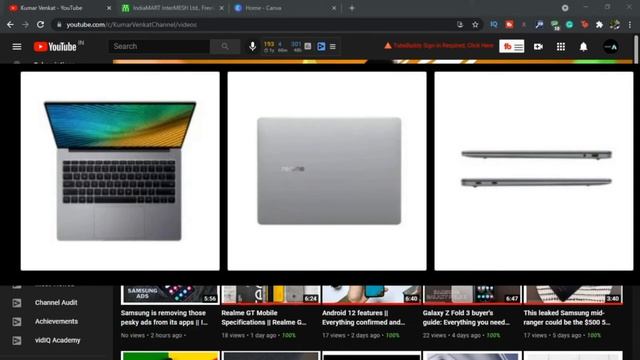Reload the current page
The image size is (640, 360).
pos(40,24)
